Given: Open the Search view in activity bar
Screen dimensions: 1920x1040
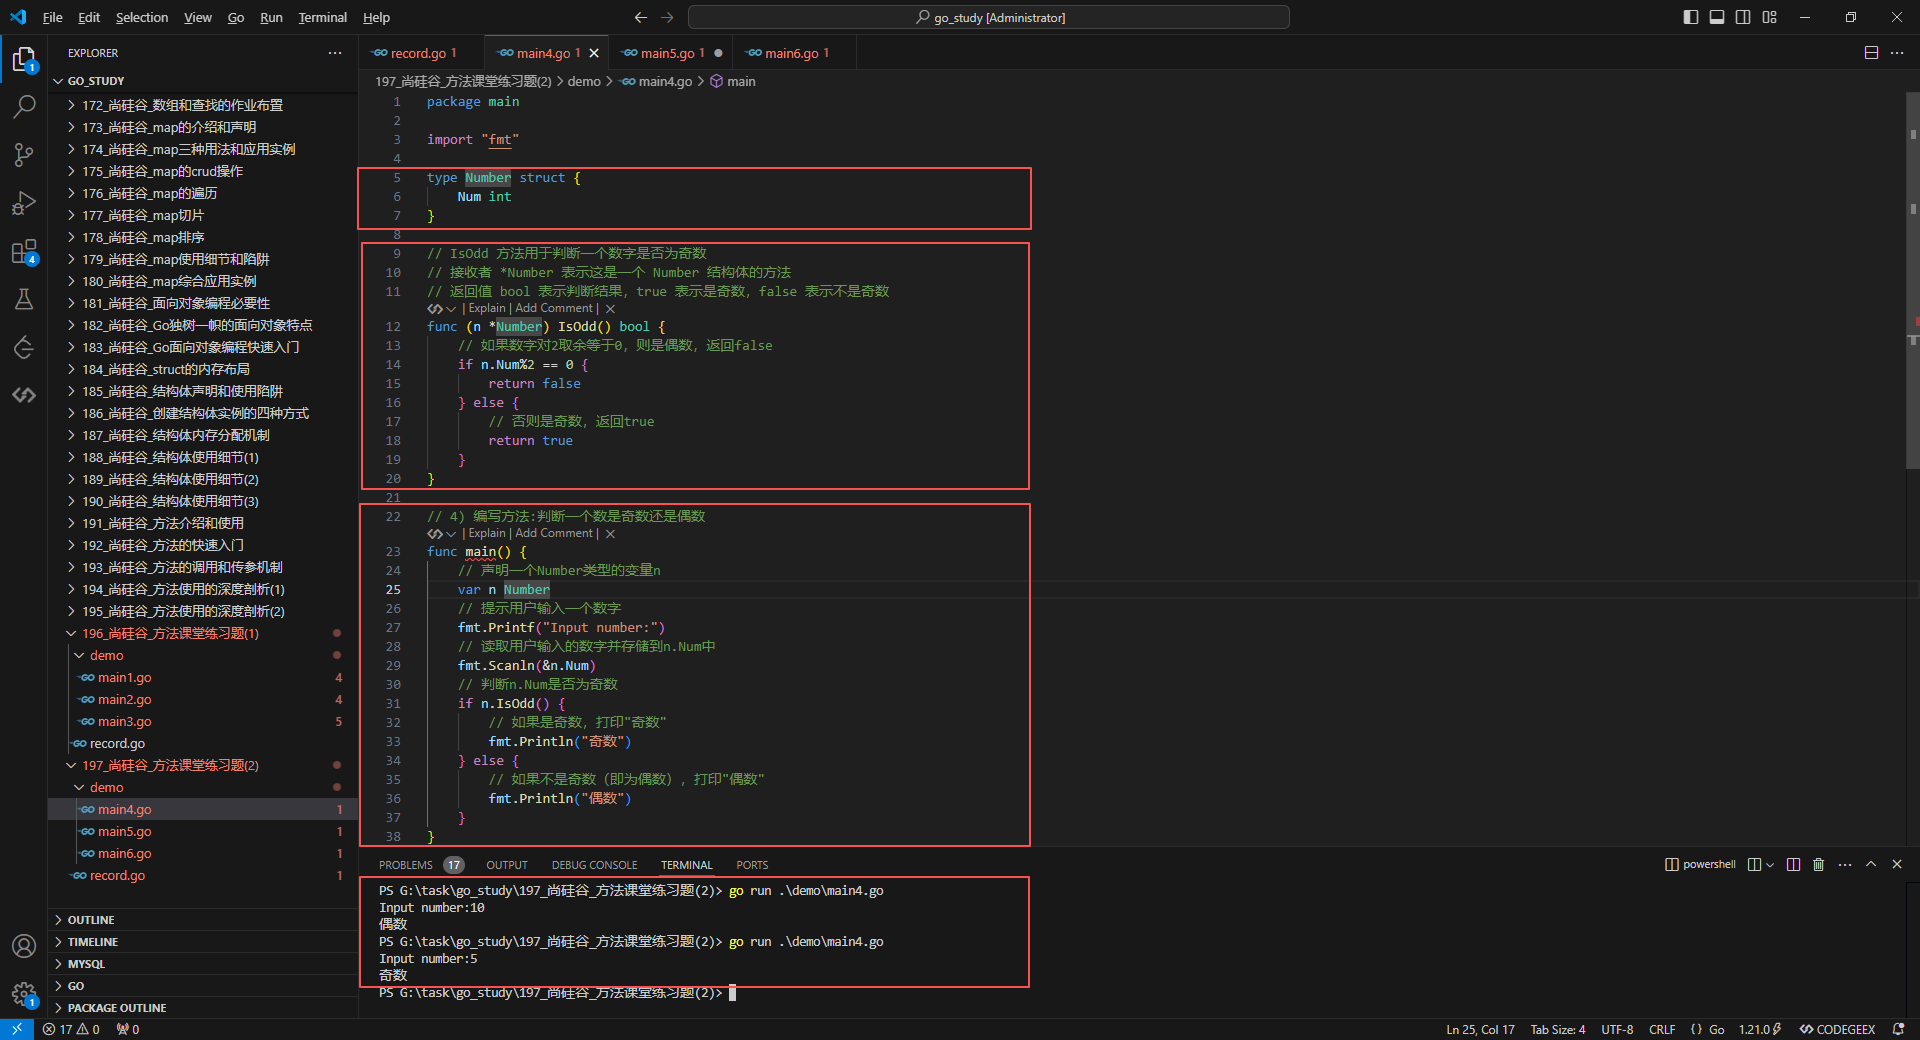Looking at the screenshot, I should [x=24, y=107].
